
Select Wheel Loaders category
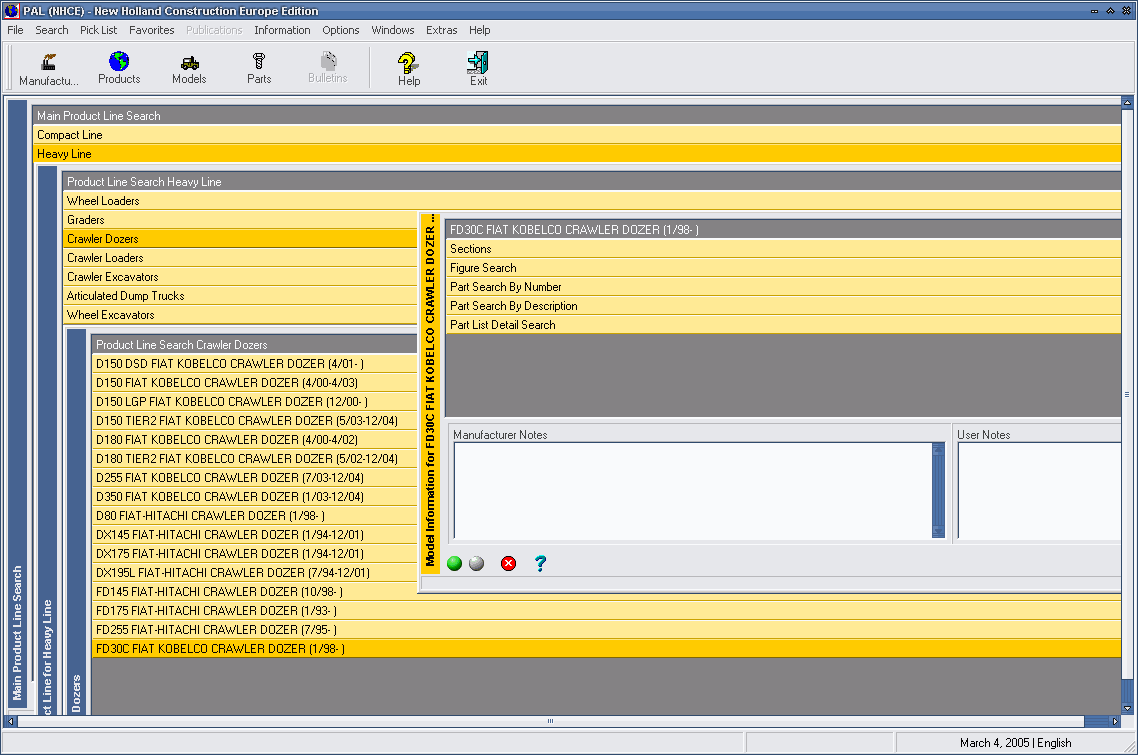tap(592, 201)
